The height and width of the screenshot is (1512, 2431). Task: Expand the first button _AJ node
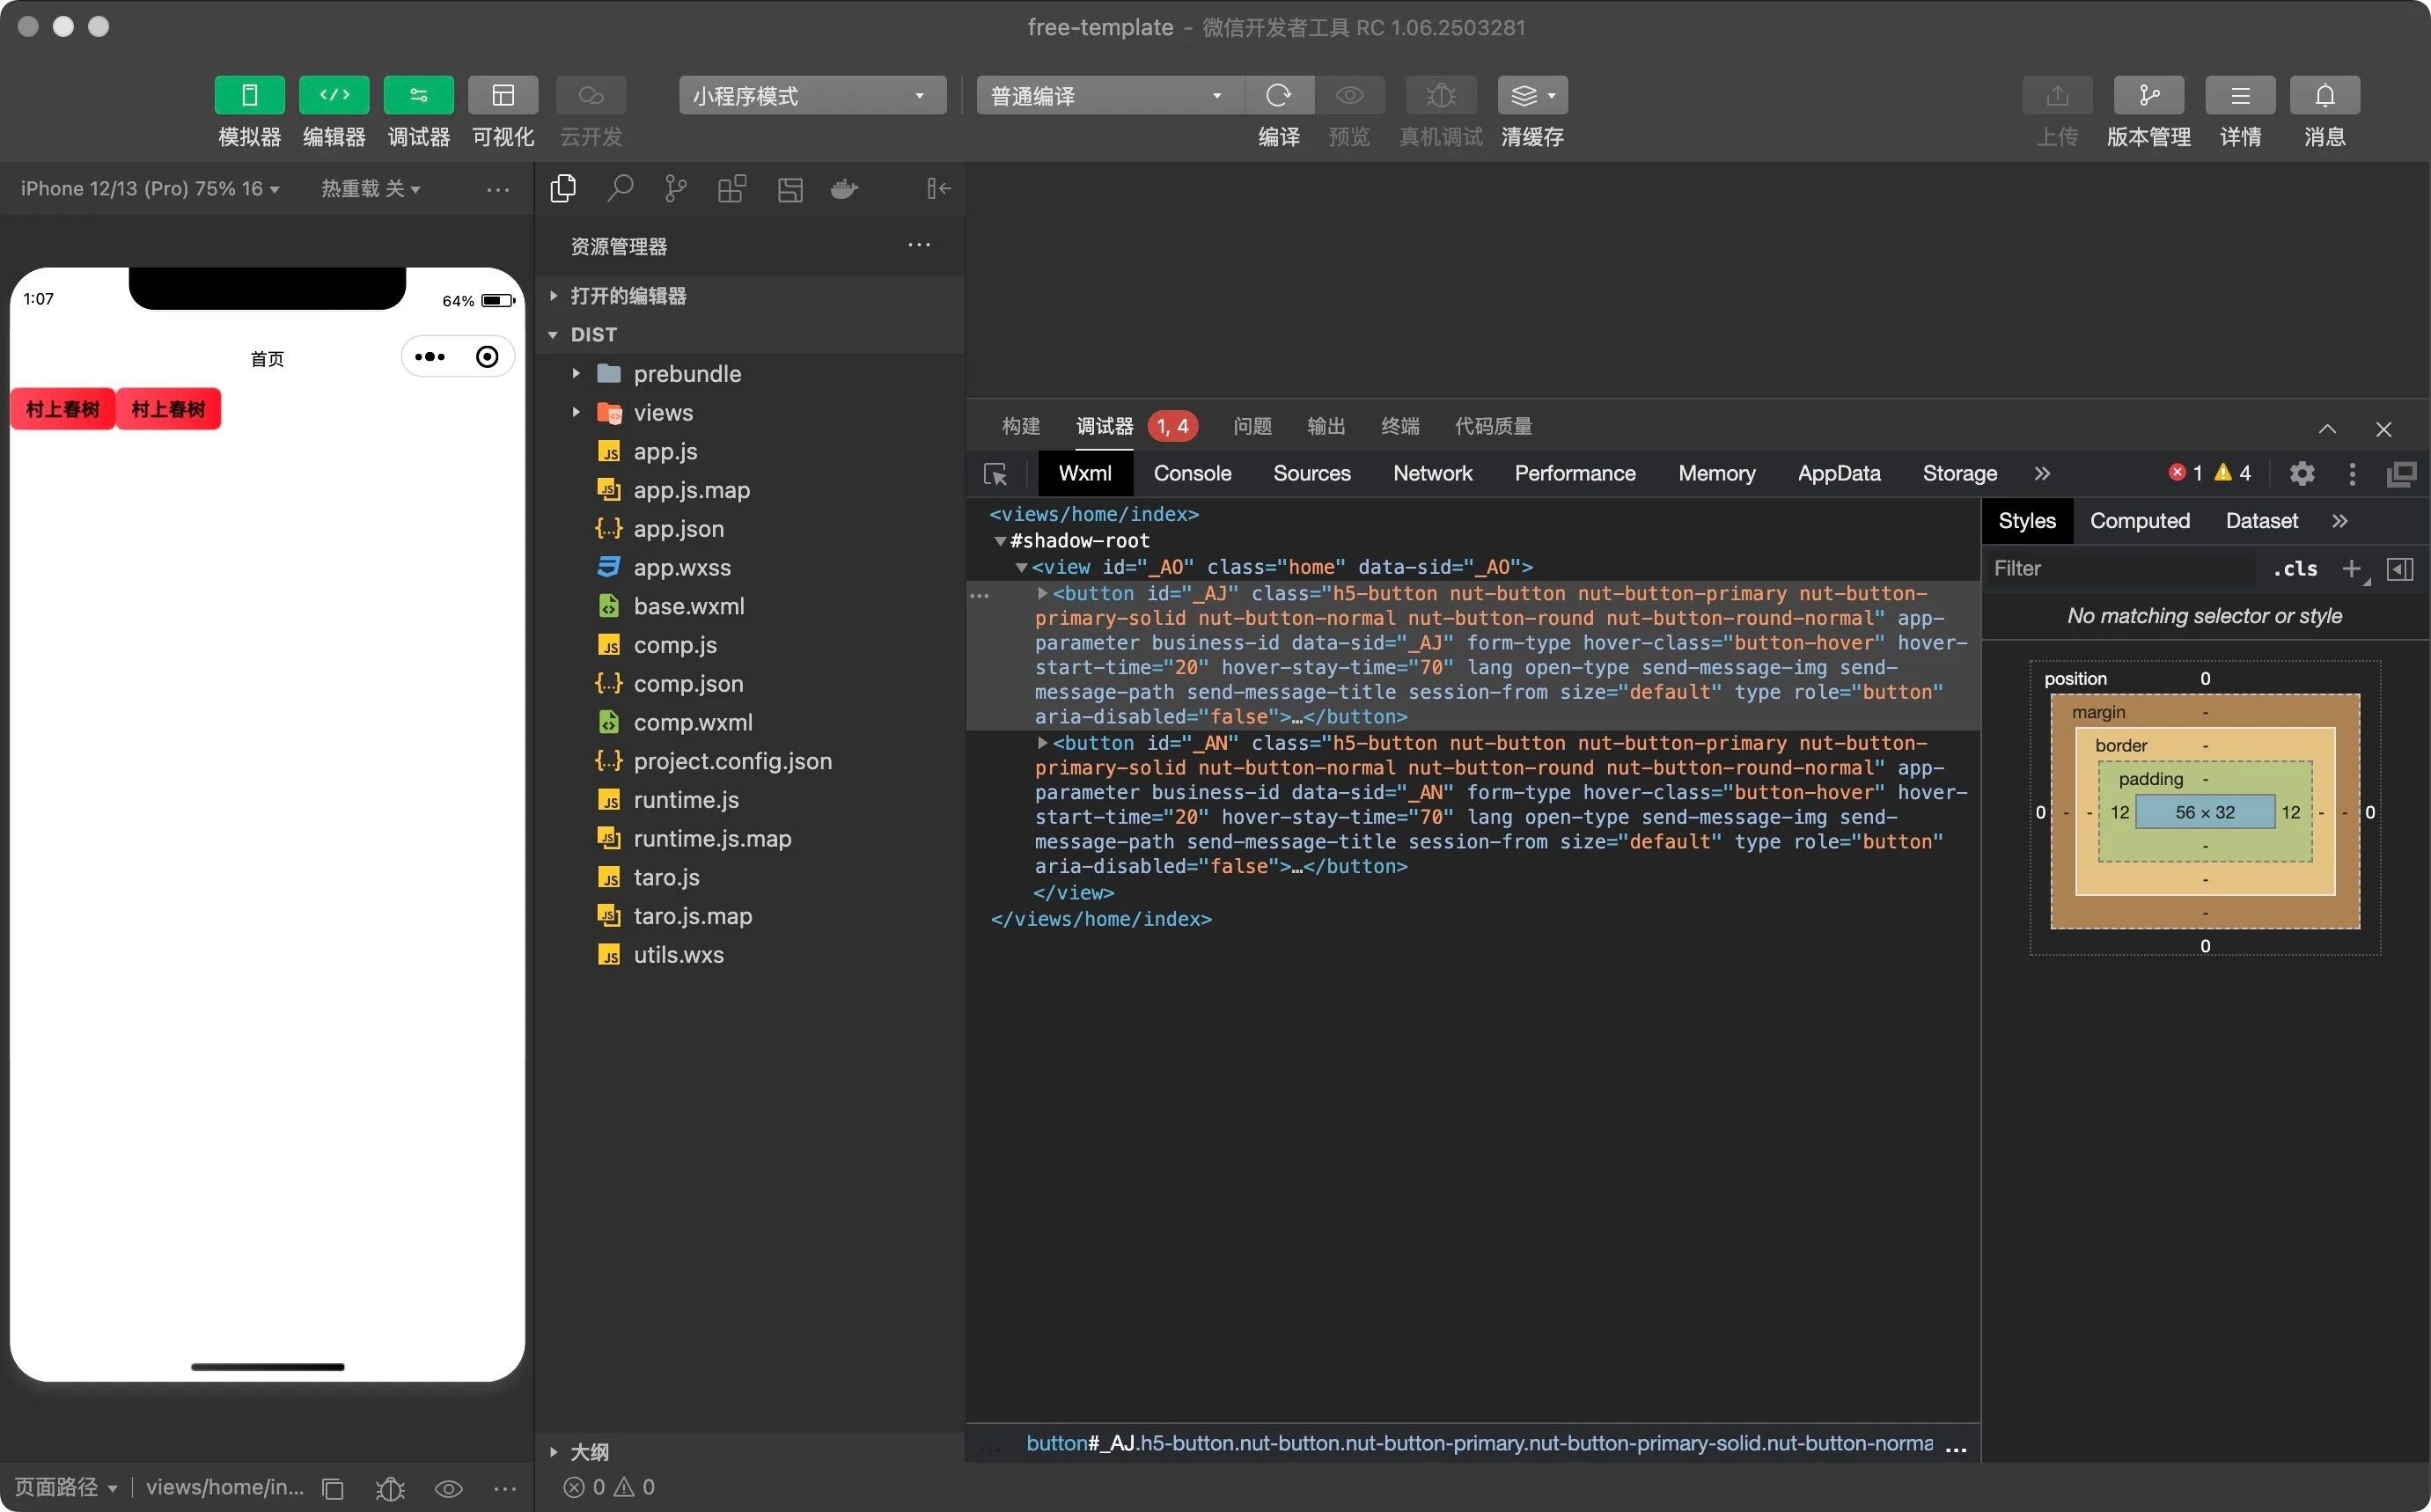(1042, 593)
